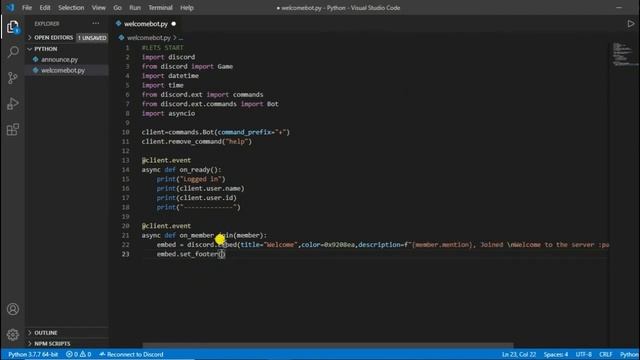640x360 pixels.
Task: Click UTF-8 encoding selector
Action: (x=584, y=354)
